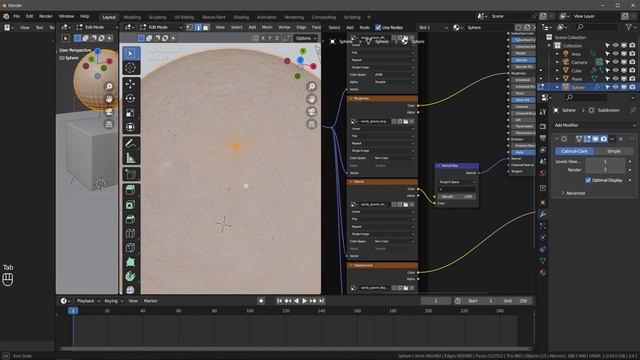Hide the Plane object with eye icon
The width and height of the screenshot is (640, 360).
pos(616,78)
